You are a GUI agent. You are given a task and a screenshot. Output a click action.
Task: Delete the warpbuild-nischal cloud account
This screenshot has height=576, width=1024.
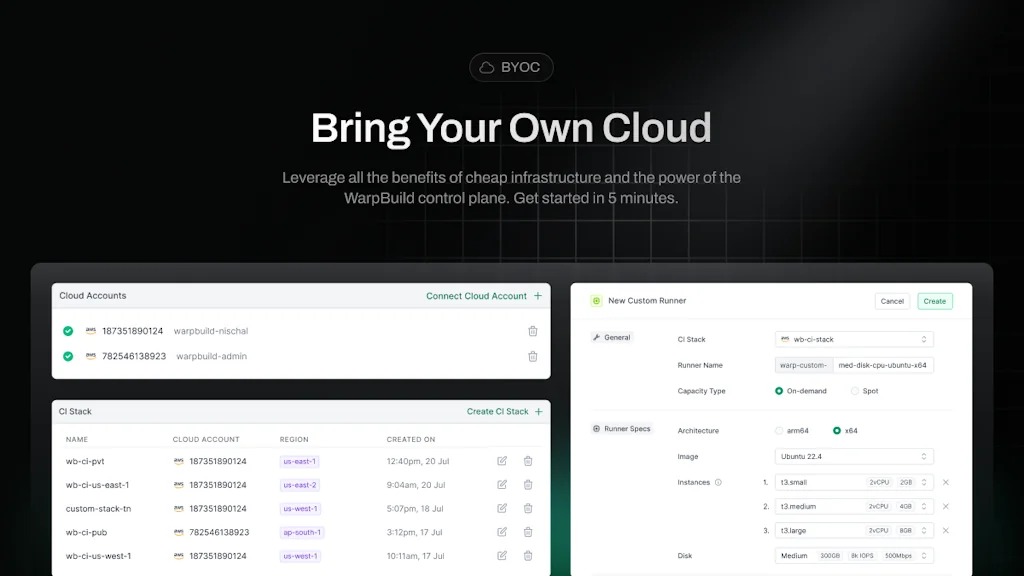point(532,331)
